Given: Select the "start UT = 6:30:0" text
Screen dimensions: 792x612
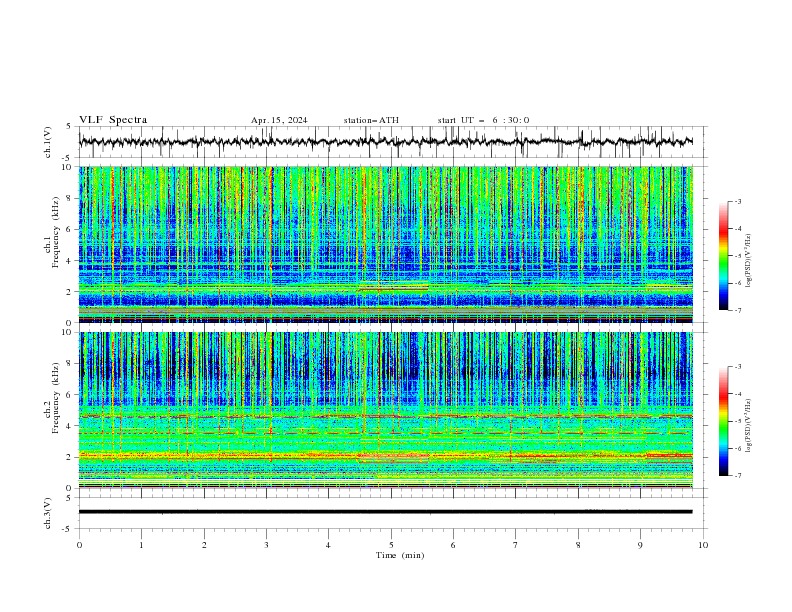Looking at the screenshot, I should pos(483,120).
